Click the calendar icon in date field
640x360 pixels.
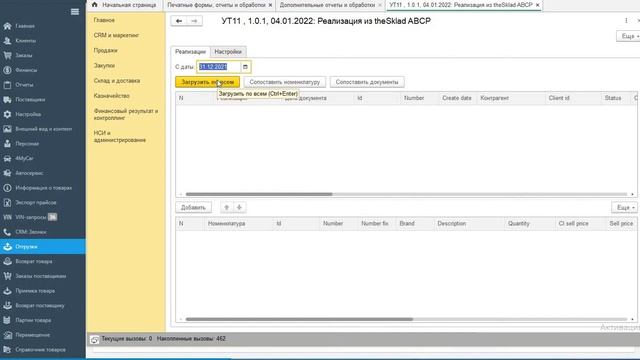245,67
